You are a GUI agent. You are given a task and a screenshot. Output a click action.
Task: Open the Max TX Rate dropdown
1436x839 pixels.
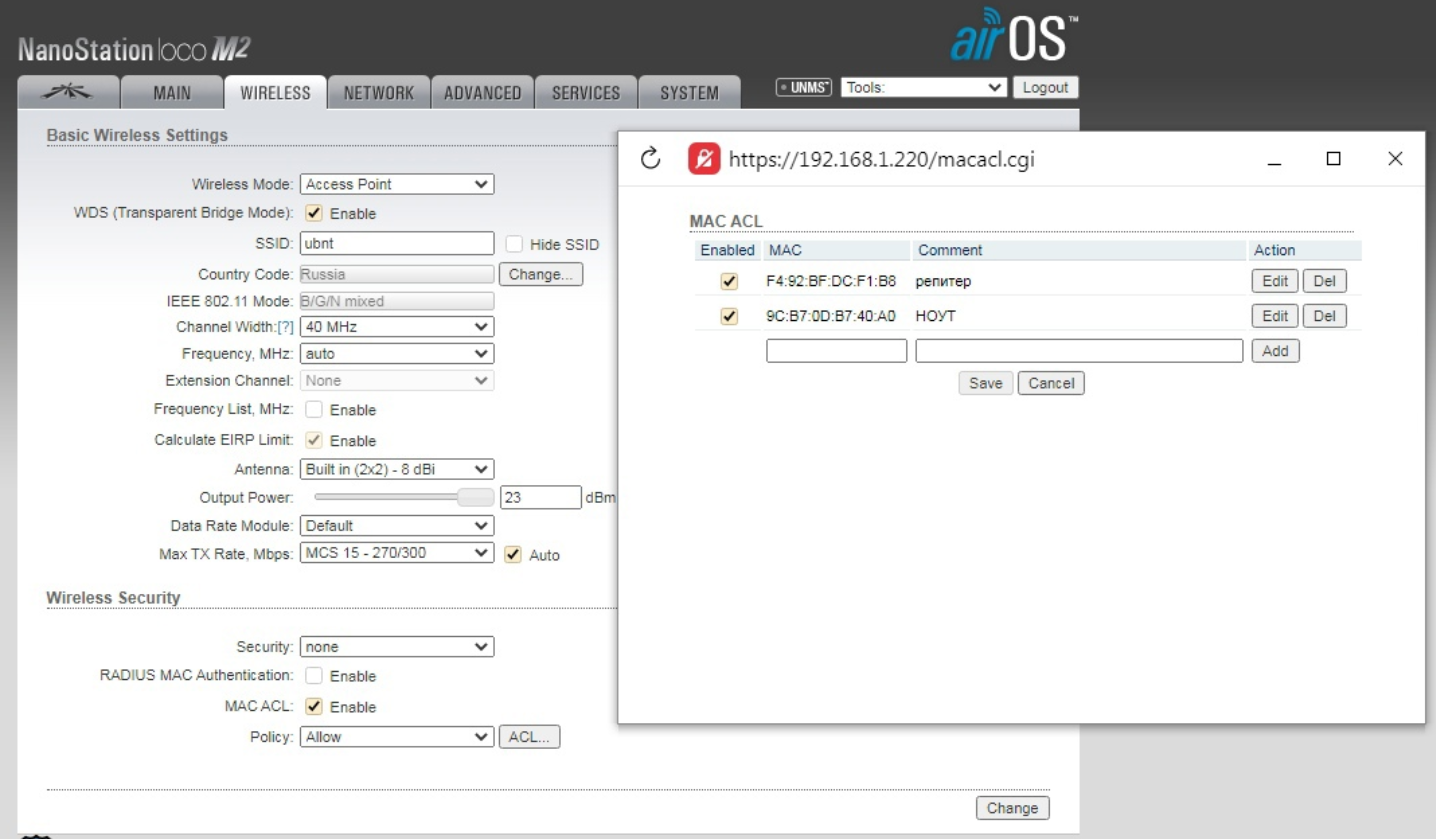coord(397,552)
